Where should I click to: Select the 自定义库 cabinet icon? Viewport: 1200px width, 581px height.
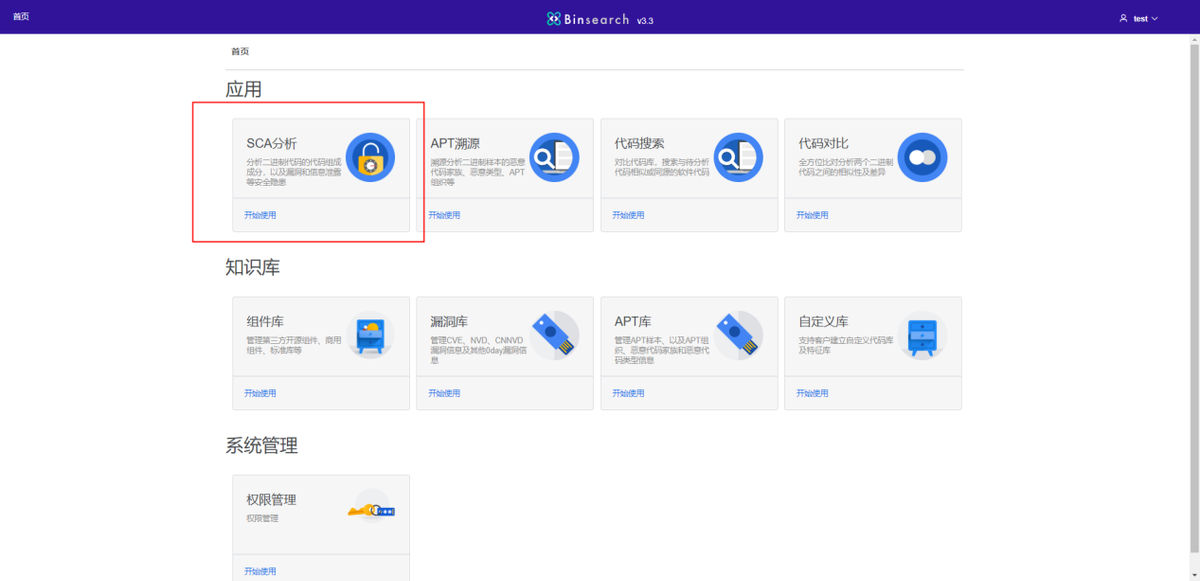(922, 336)
